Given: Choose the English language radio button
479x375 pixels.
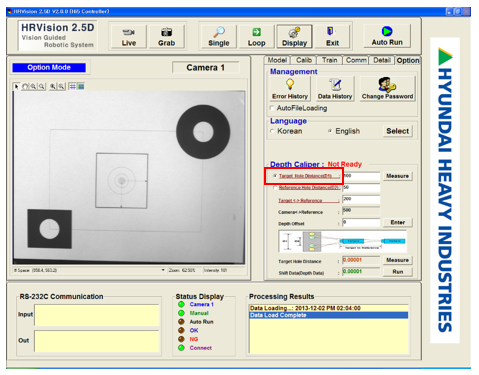Looking at the screenshot, I should (330, 131).
